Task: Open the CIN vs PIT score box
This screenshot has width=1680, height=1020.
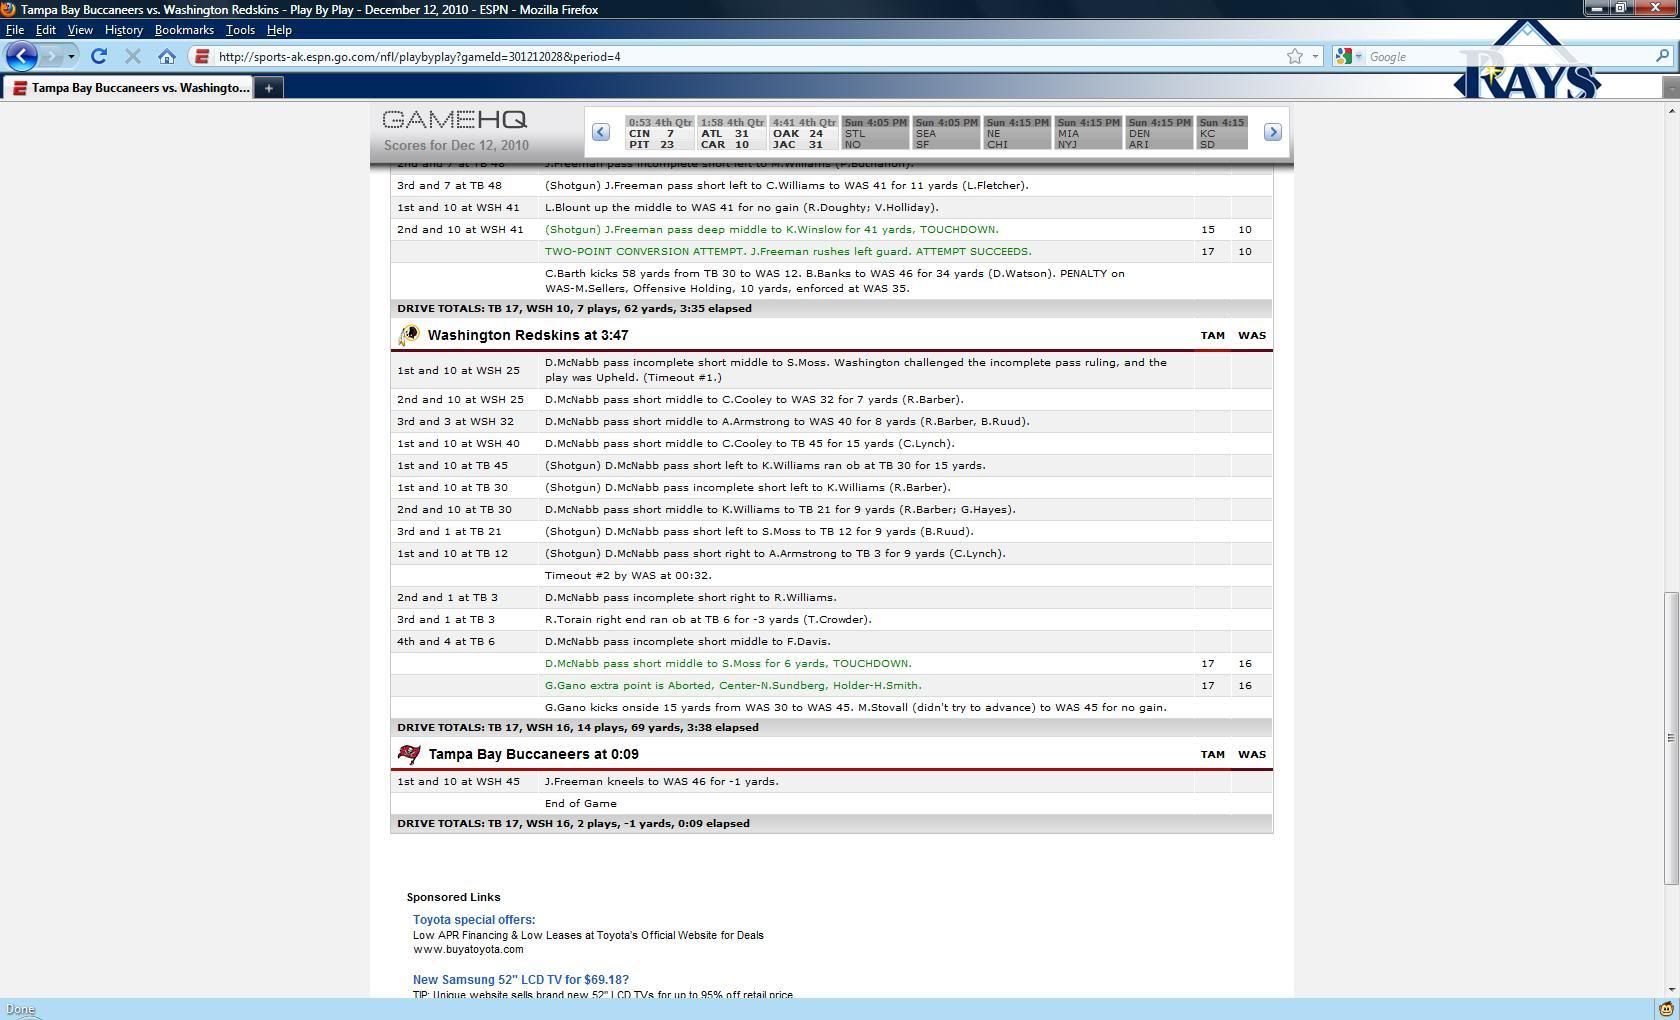Action: point(659,133)
